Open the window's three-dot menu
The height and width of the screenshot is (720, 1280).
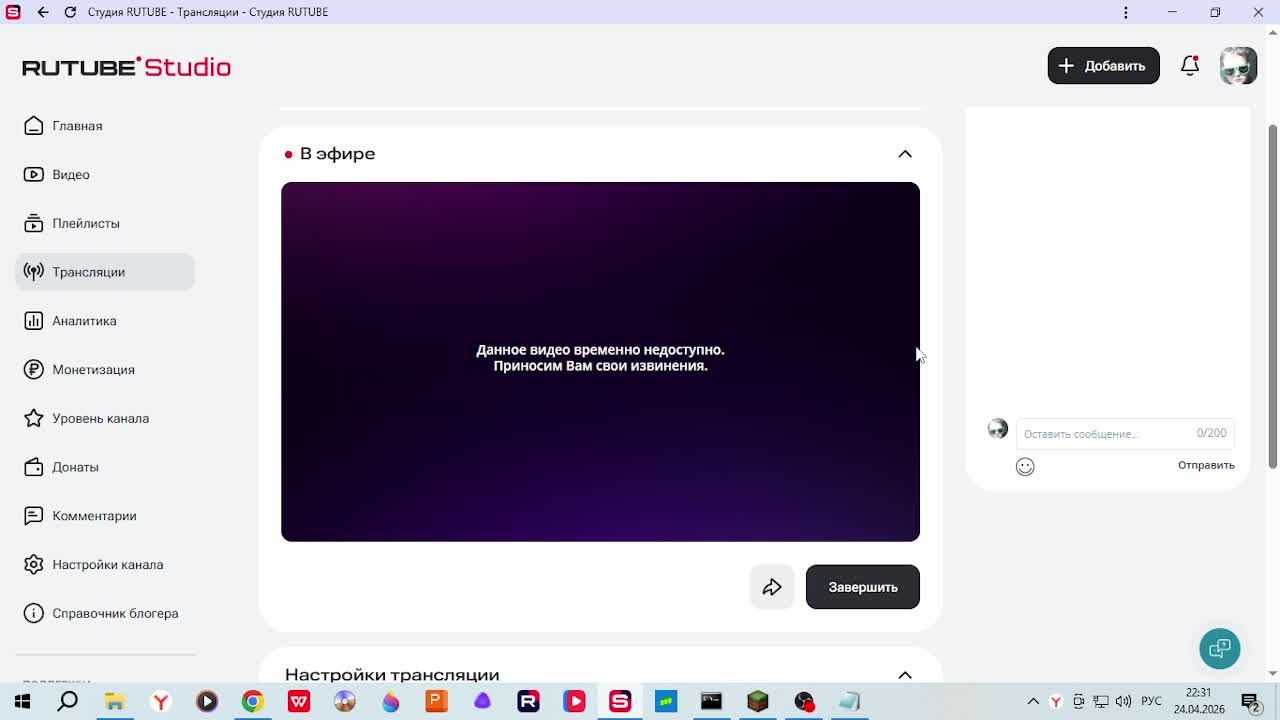1126,12
